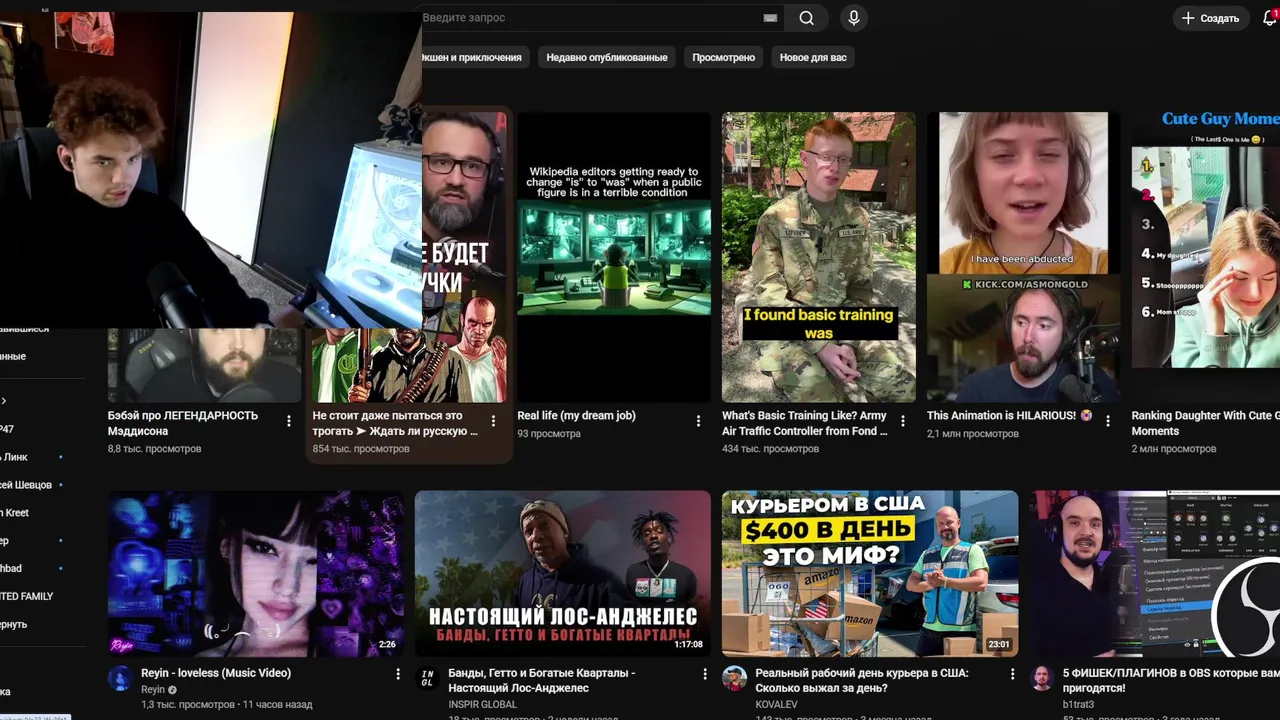The height and width of the screenshot is (720, 1280).
Task: Open the Reyin channel avatar
Action: [x=120, y=678]
